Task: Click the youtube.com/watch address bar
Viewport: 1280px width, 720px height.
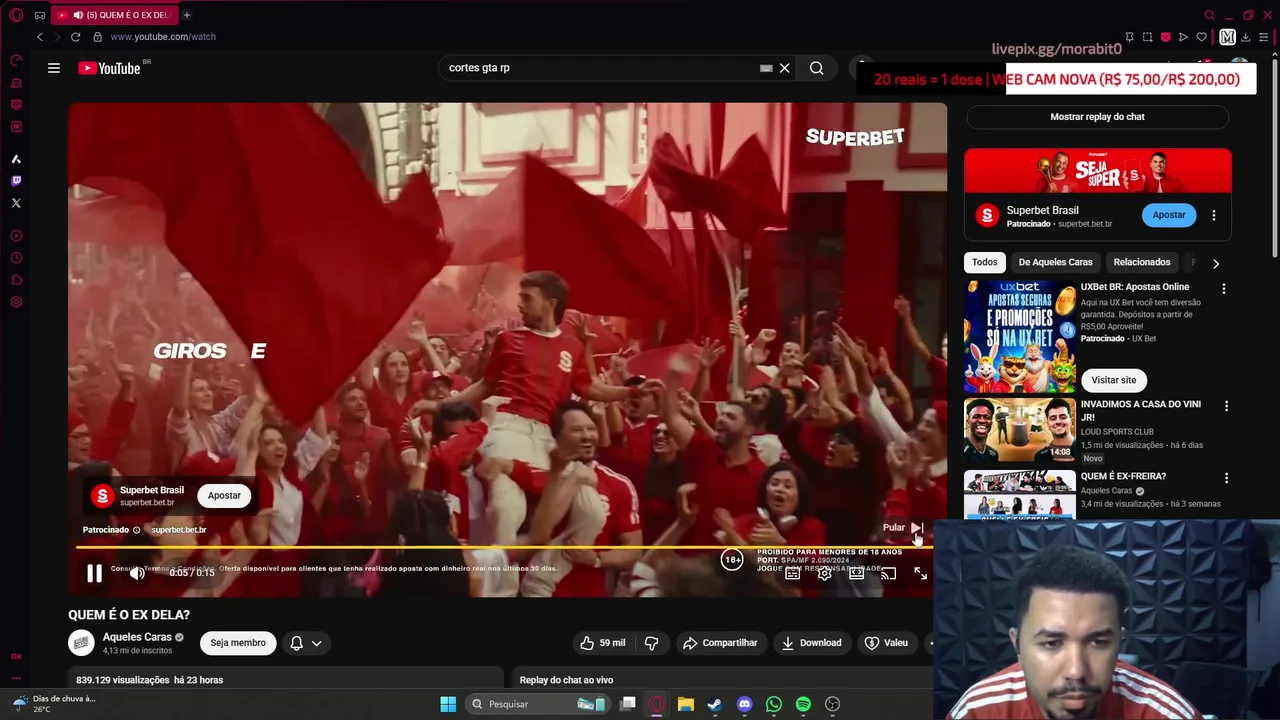Action: pos(163,37)
